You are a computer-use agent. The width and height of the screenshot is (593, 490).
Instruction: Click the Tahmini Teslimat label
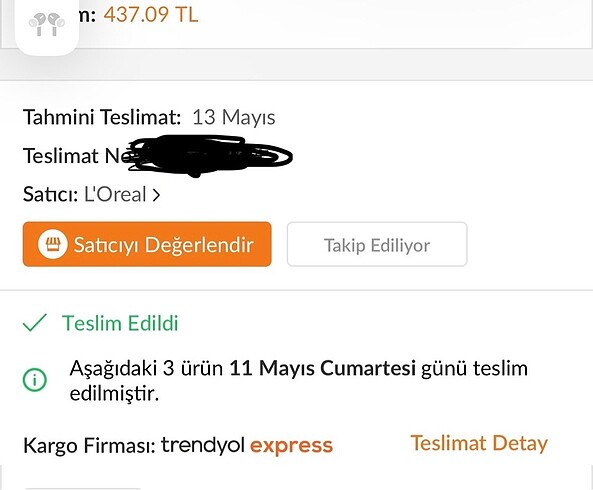point(102,117)
